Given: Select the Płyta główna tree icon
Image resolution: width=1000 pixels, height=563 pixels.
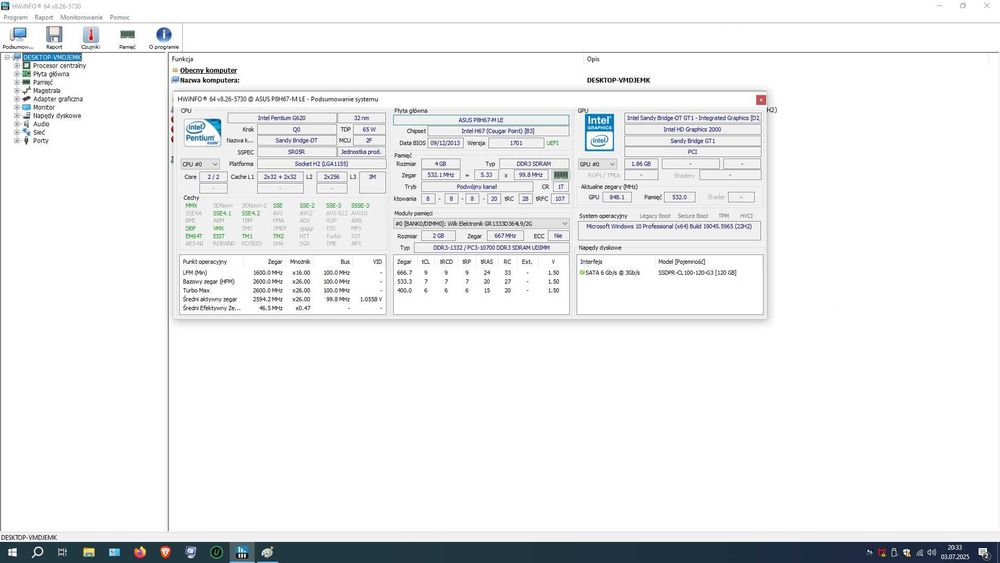Looking at the screenshot, I should coord(27,74).
